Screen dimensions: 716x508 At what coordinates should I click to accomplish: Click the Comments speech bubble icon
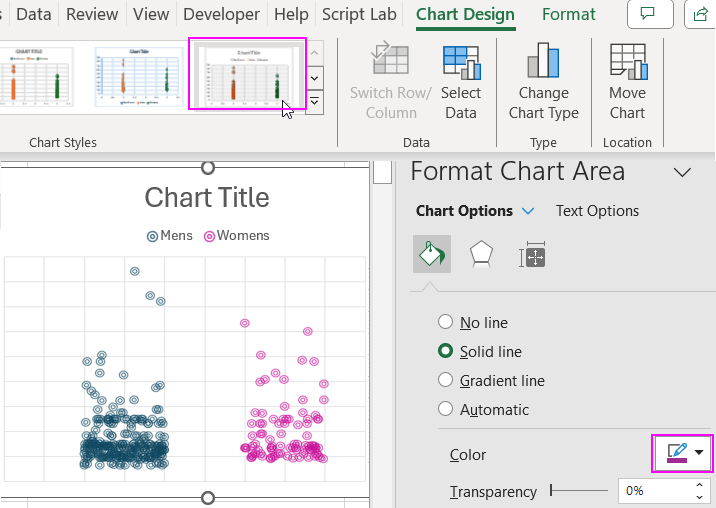point(650,14)
